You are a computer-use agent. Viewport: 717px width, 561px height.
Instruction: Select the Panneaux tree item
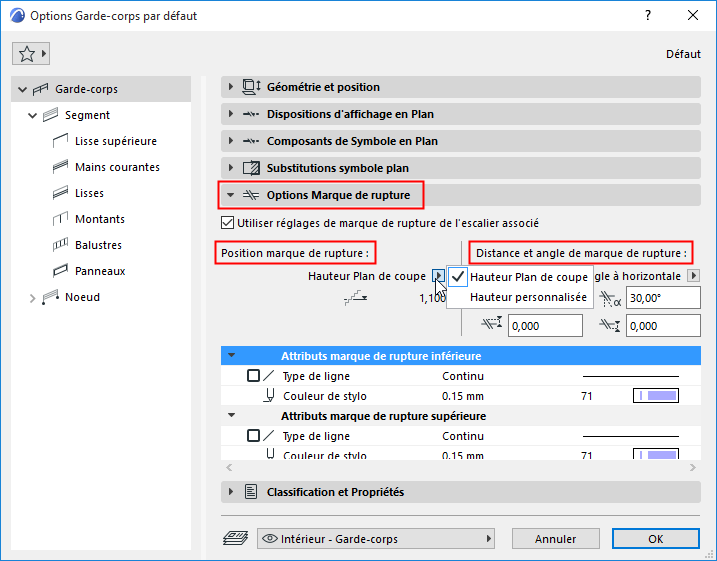(99, 271)
